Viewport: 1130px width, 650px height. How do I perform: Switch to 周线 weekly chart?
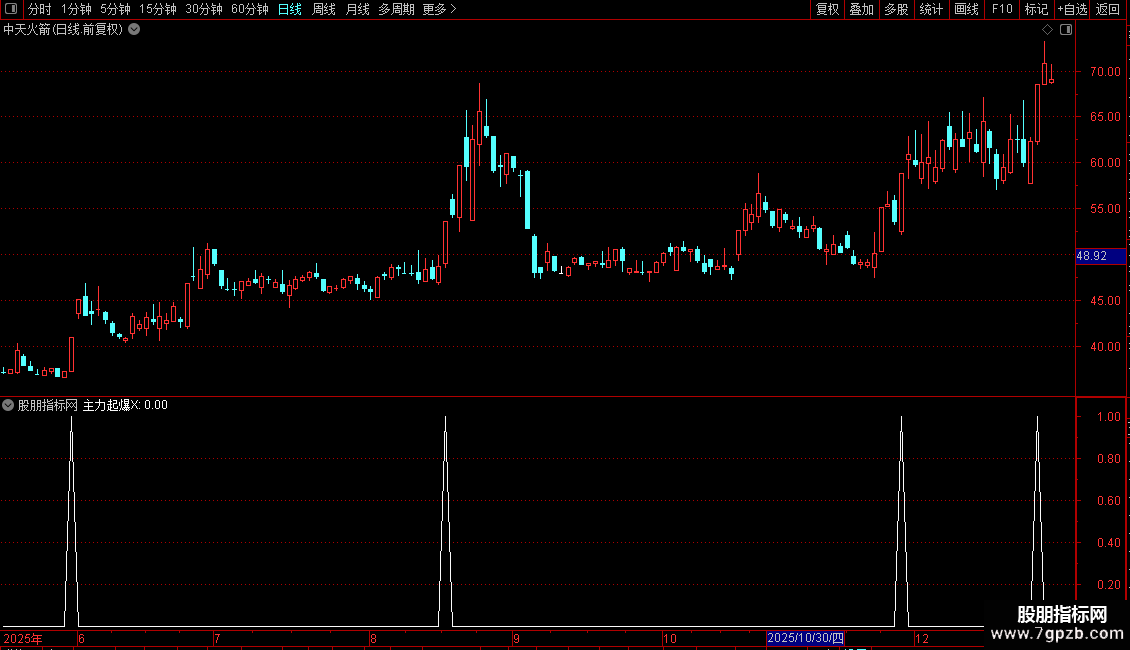click(x=324, y=9)
